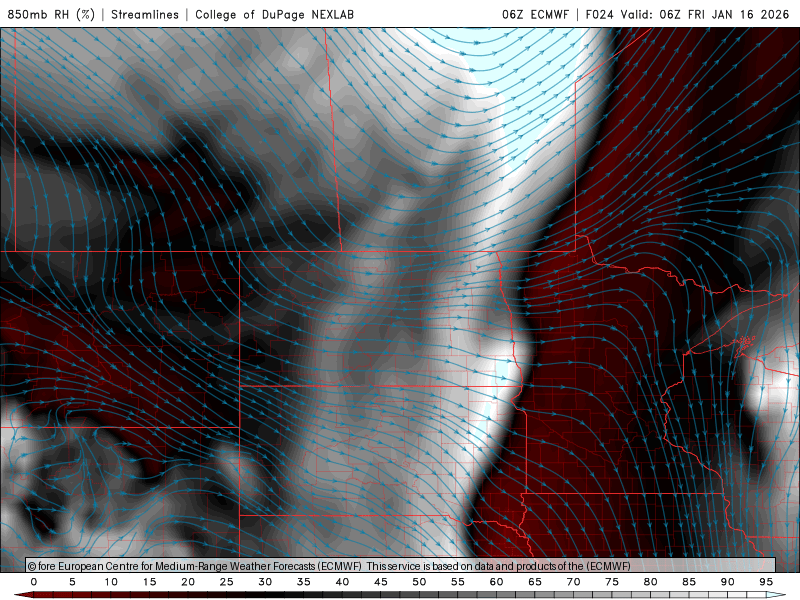Screen dimensions: 800x600
Task: Click 'F024 Valid: 06Z FRI JAN 16 2026' text
Action: pyautogui.click(x=687, y=14)
